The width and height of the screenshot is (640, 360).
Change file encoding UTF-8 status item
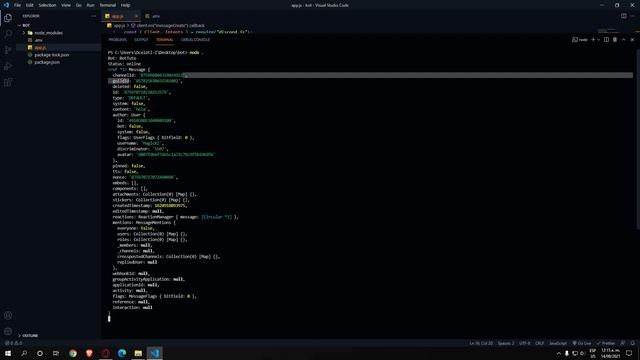coord(524,343)
